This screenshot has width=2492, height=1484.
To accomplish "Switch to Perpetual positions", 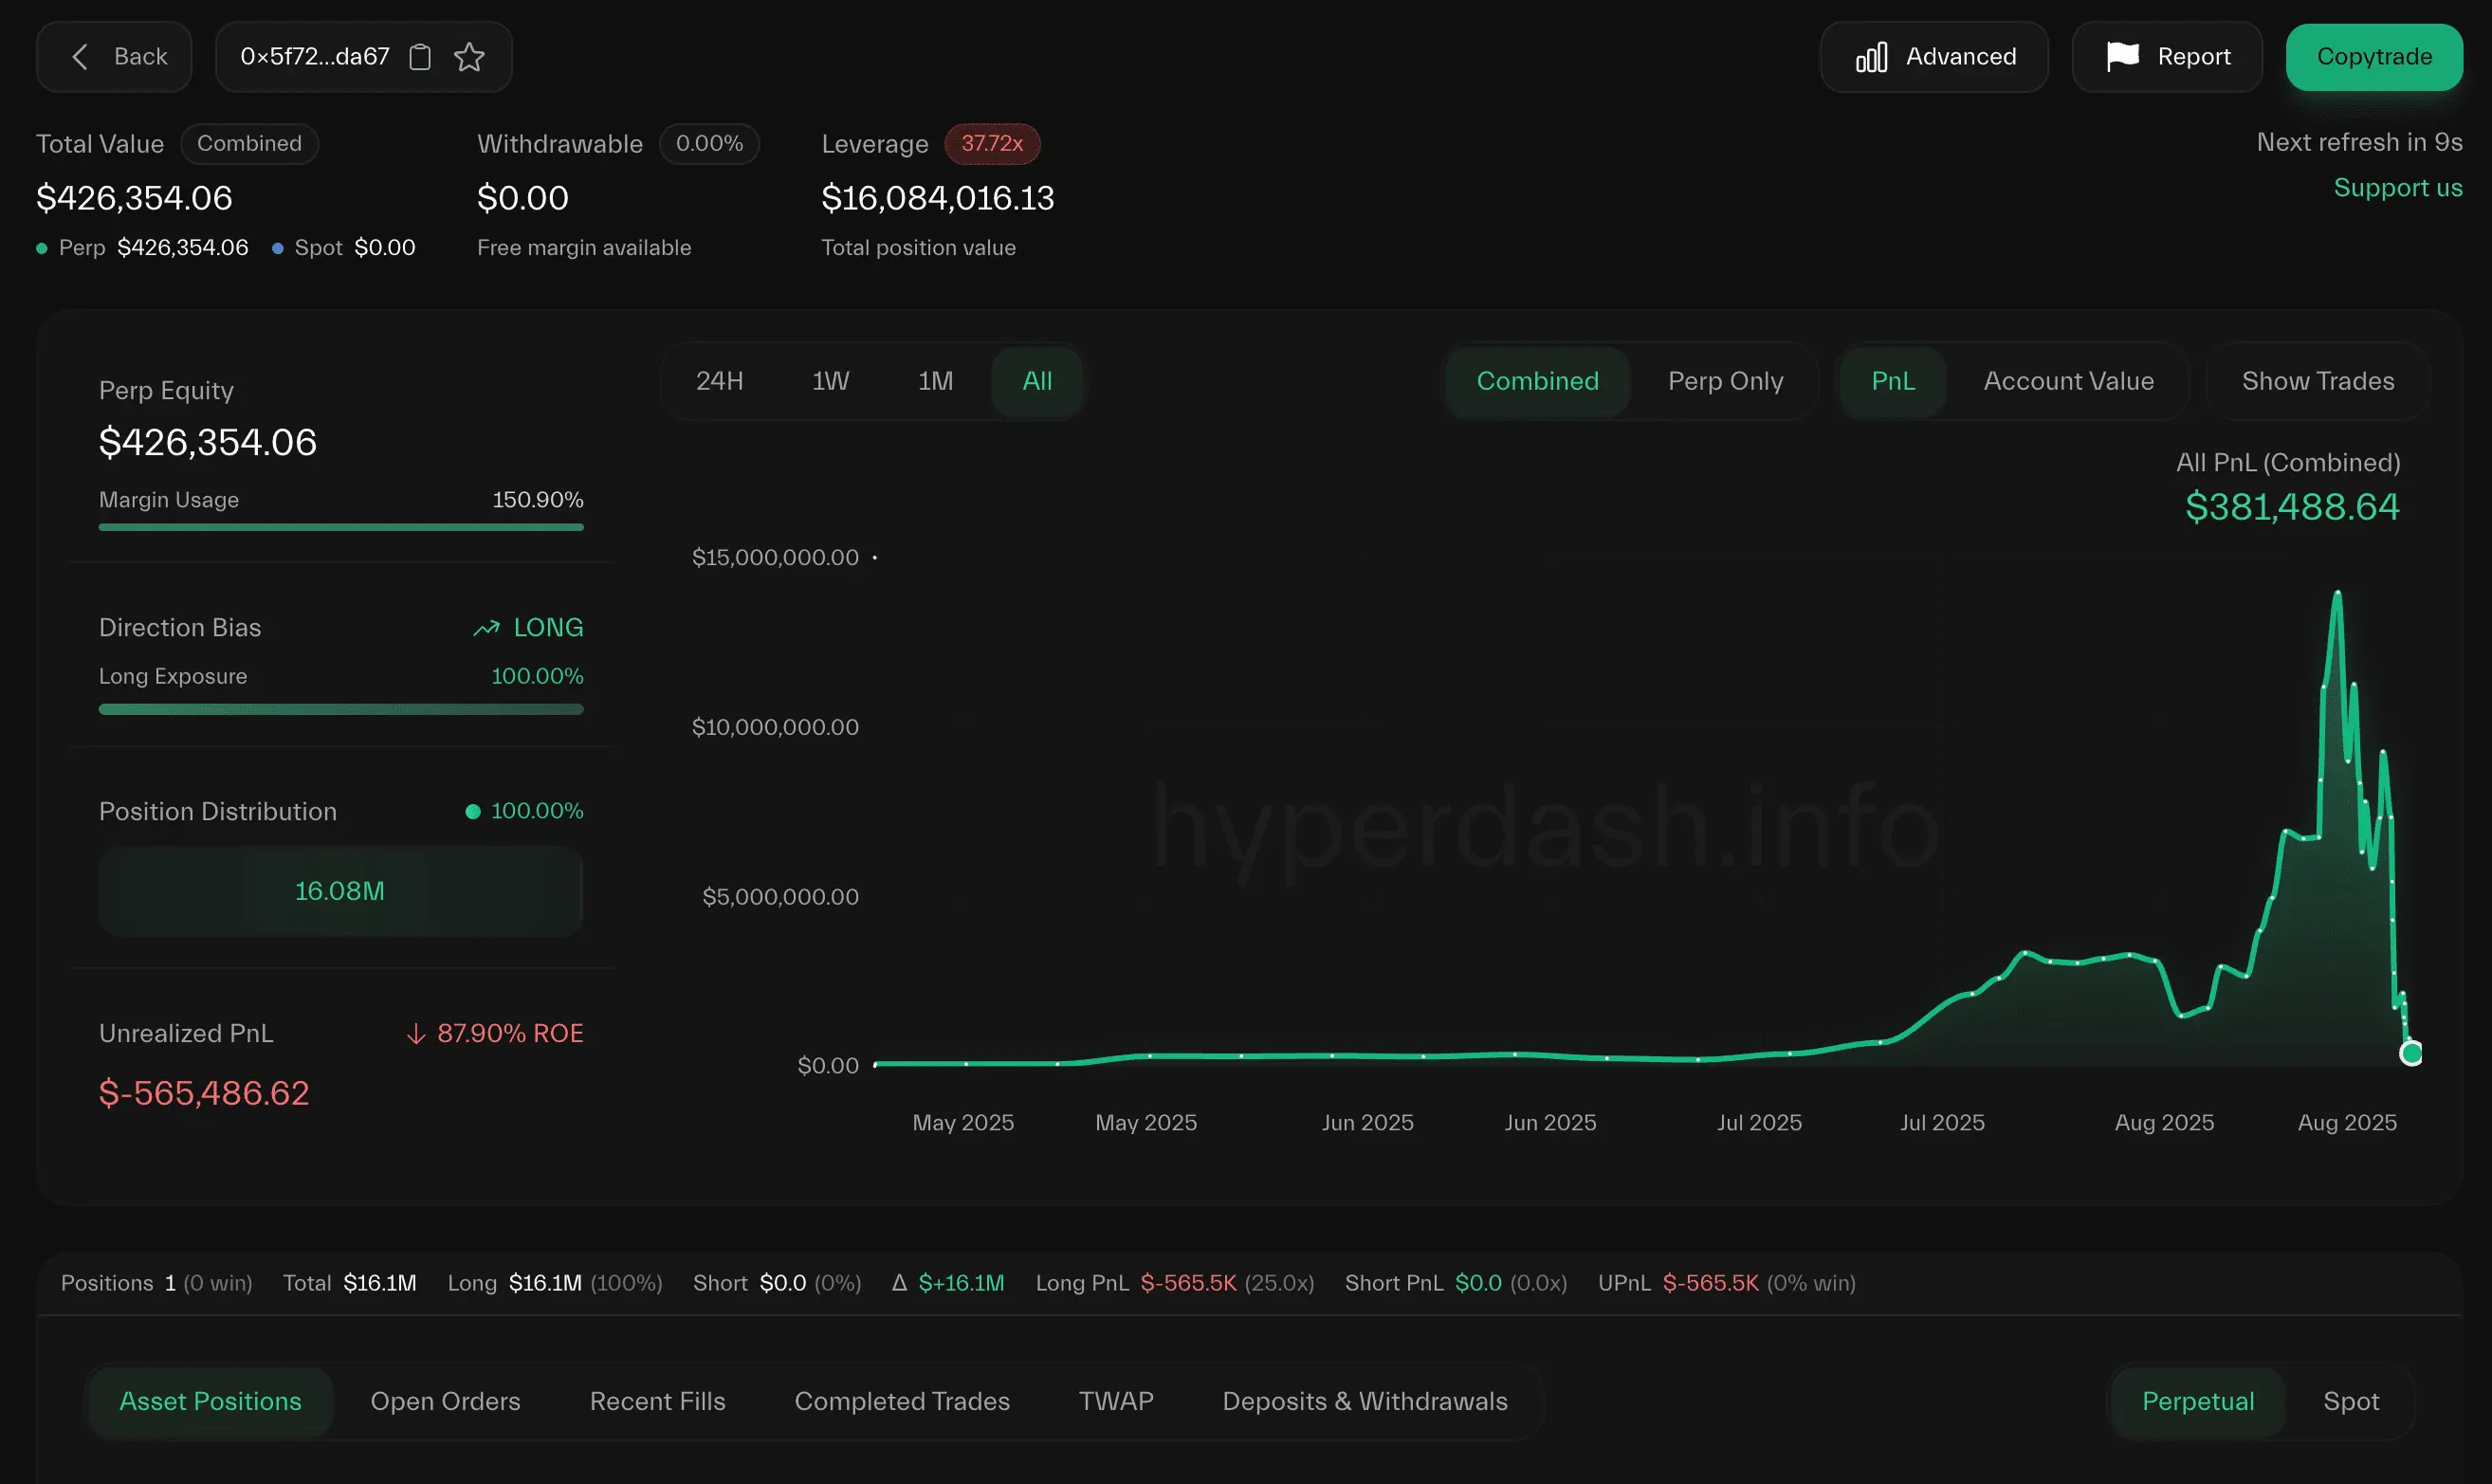I will (2198, 1402).
